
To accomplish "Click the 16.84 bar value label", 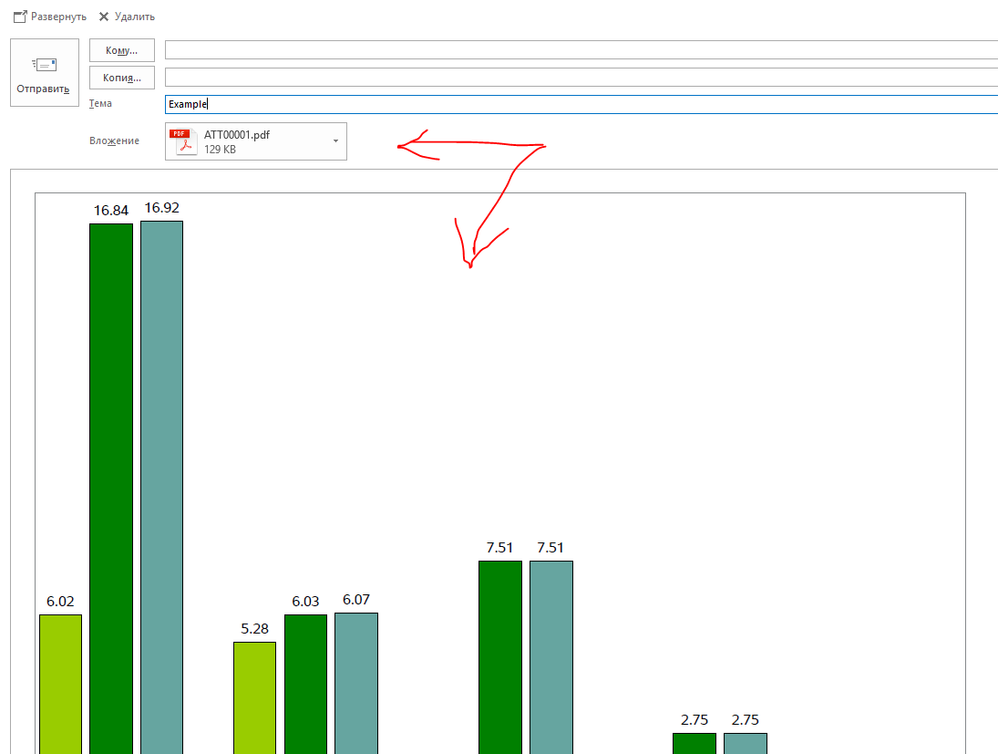I will click(x=111, y=211).
